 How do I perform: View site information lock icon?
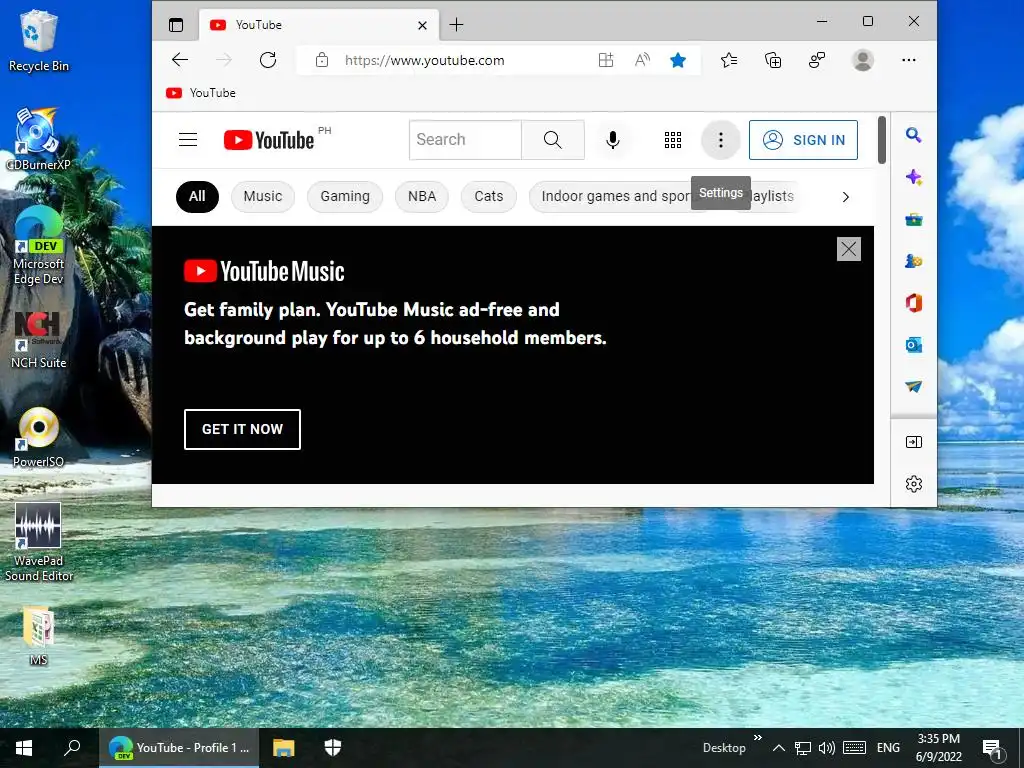point(321,60)
